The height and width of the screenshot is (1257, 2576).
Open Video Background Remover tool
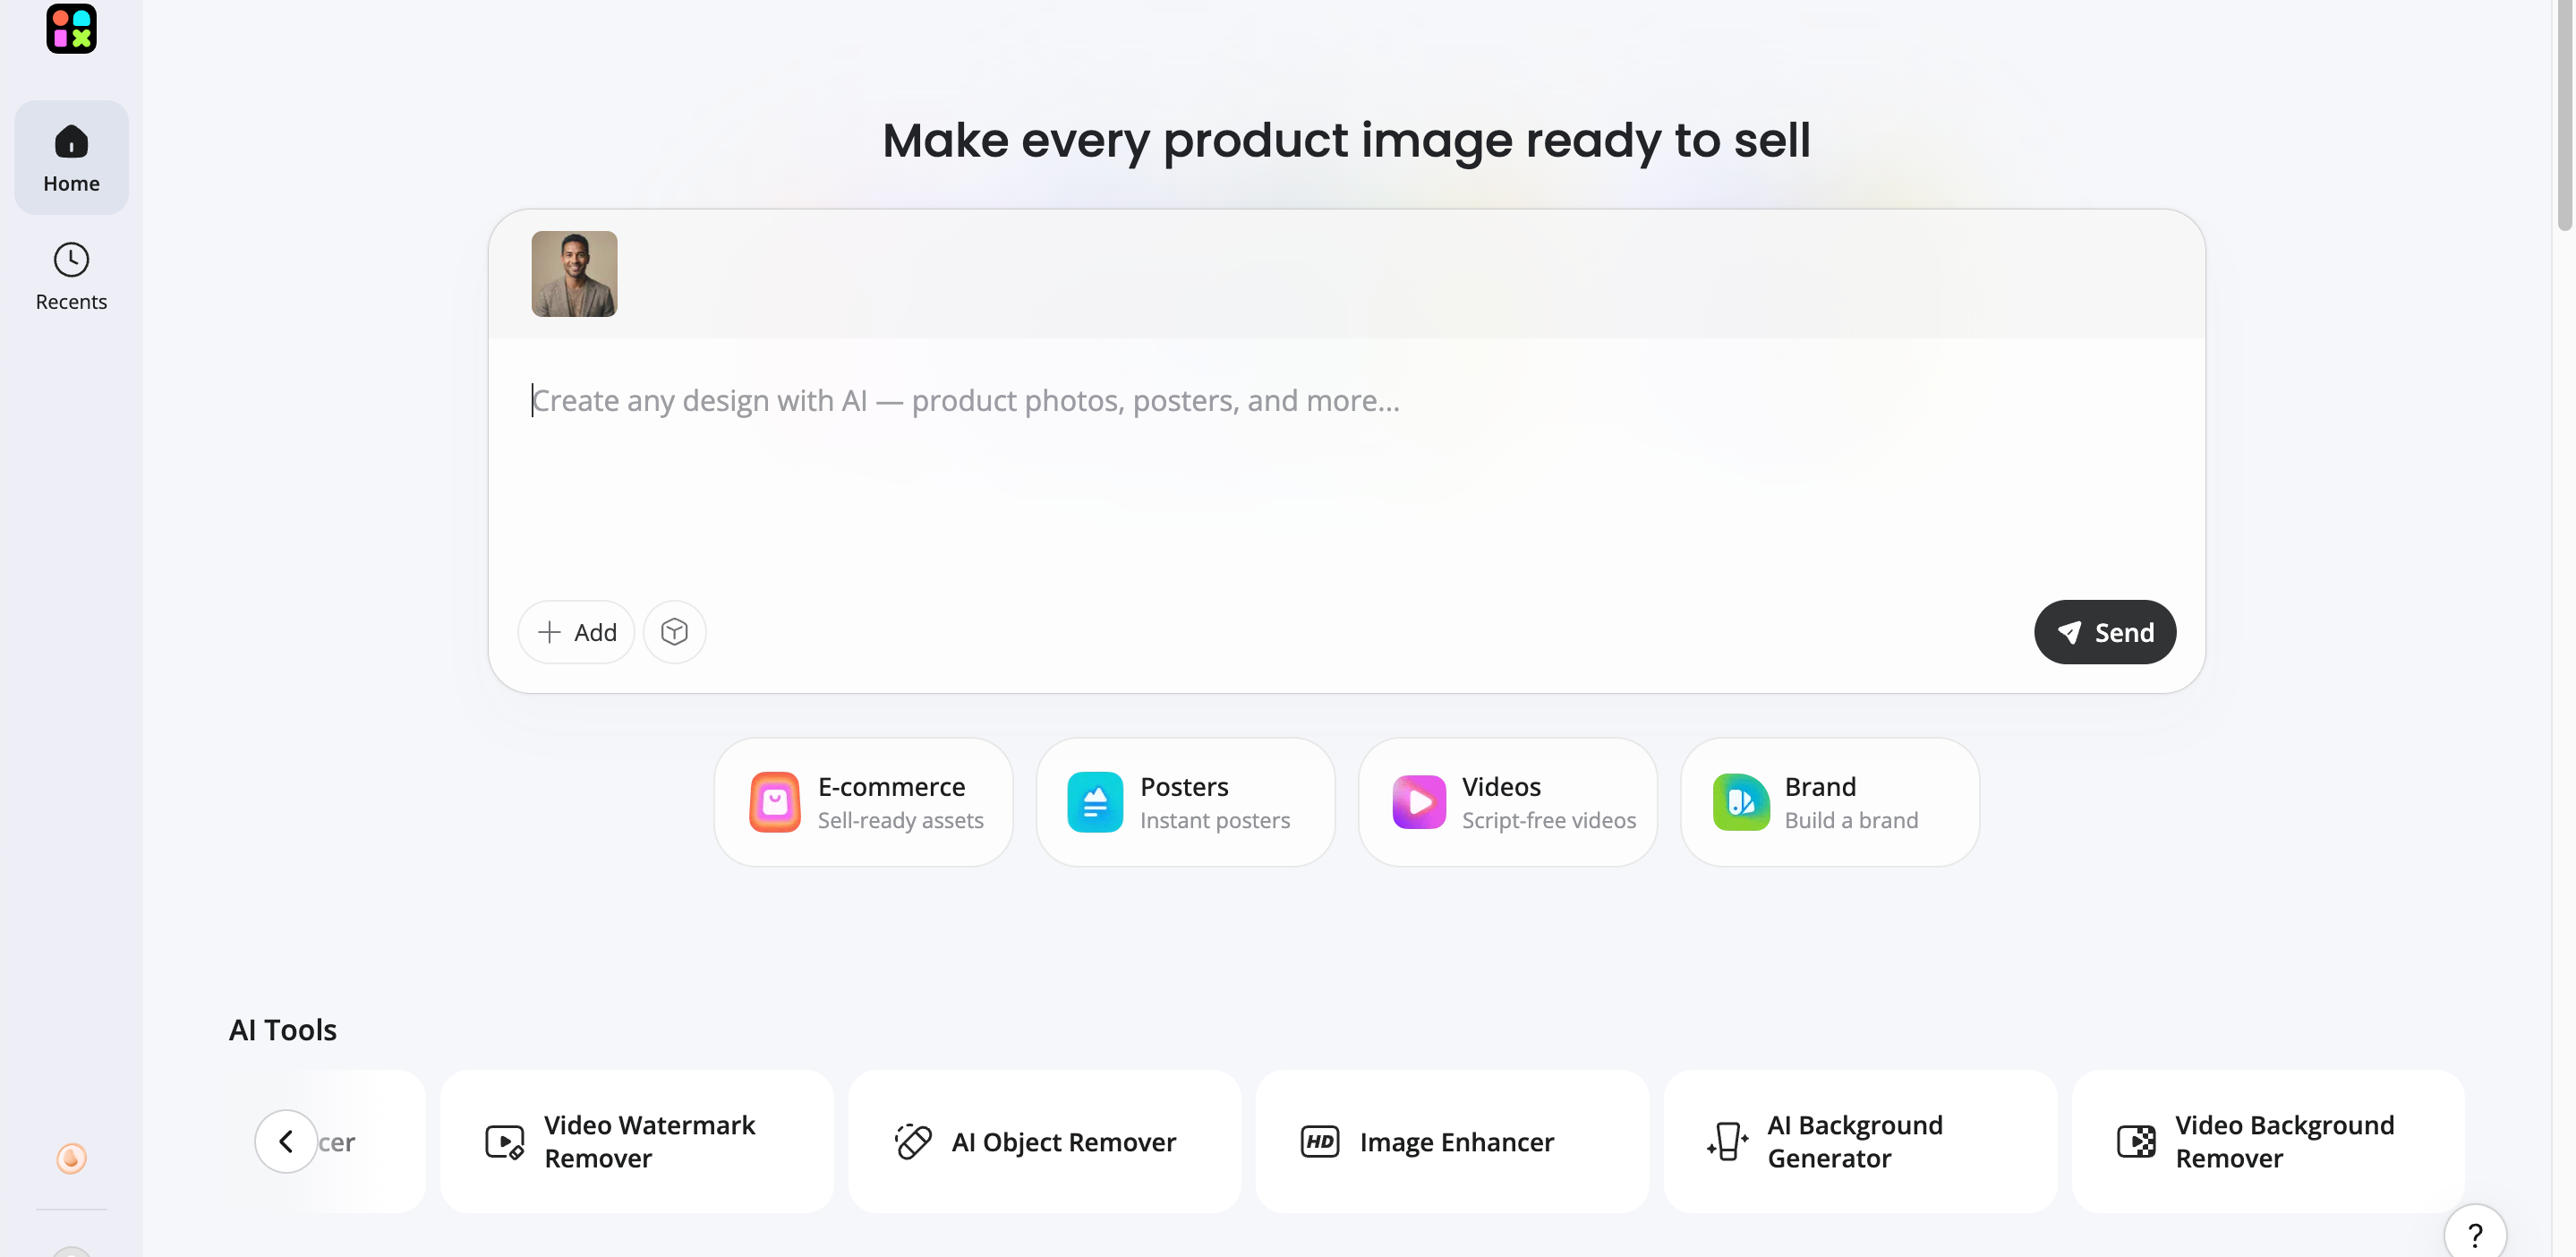point(2269,1142)
